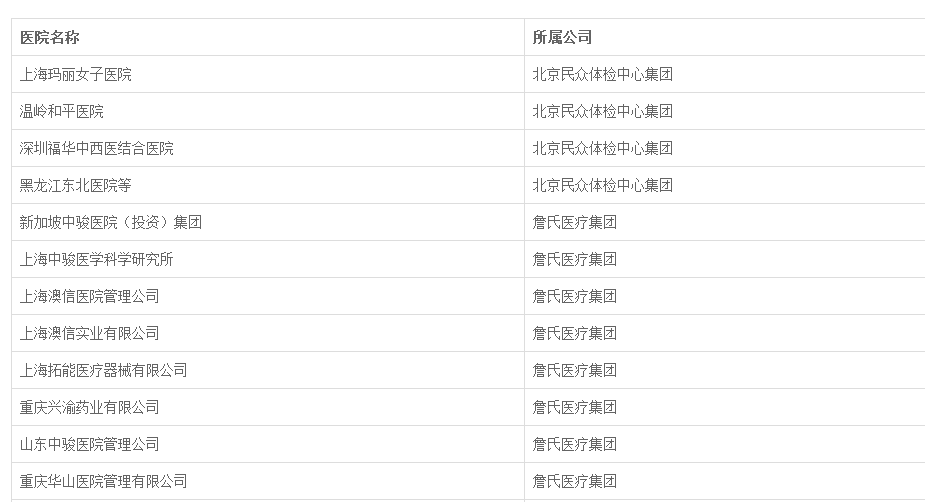
Task: Select the 温岭和平医院 cell
Action: [62, 111]
